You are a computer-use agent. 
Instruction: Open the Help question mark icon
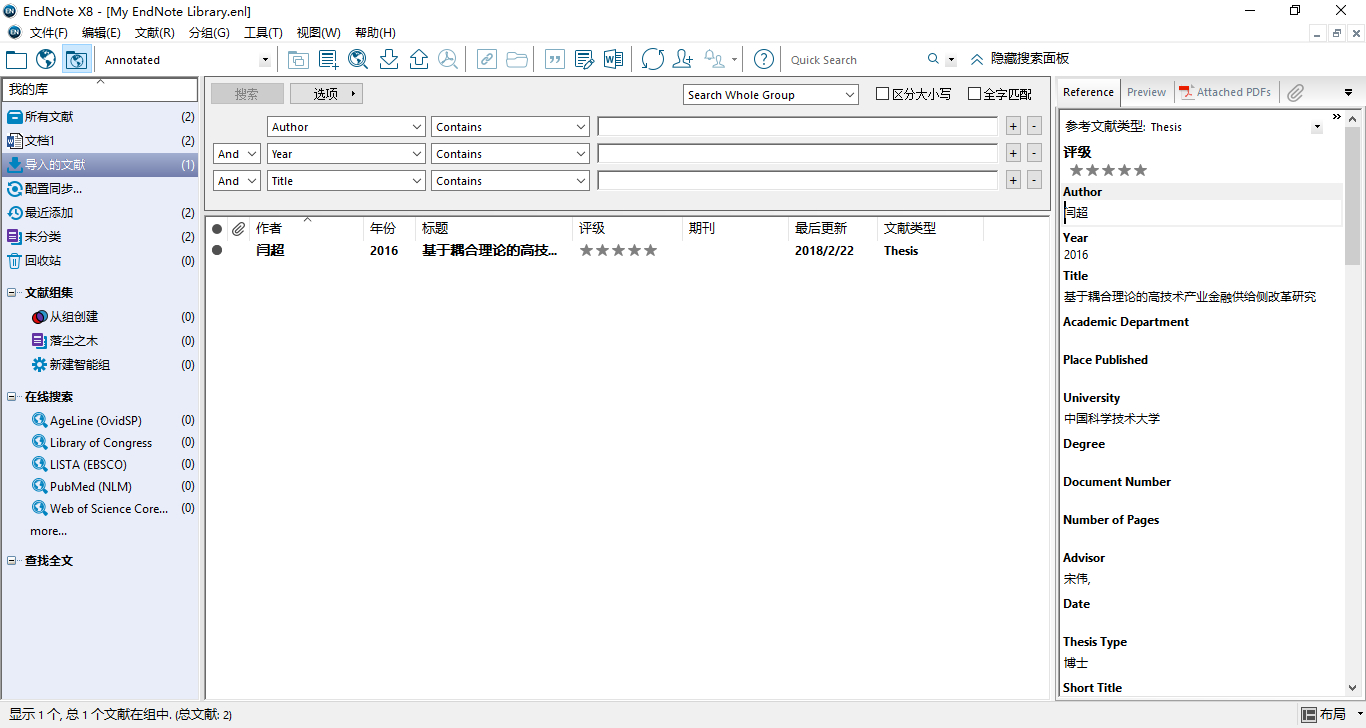[x=763, y=60]
